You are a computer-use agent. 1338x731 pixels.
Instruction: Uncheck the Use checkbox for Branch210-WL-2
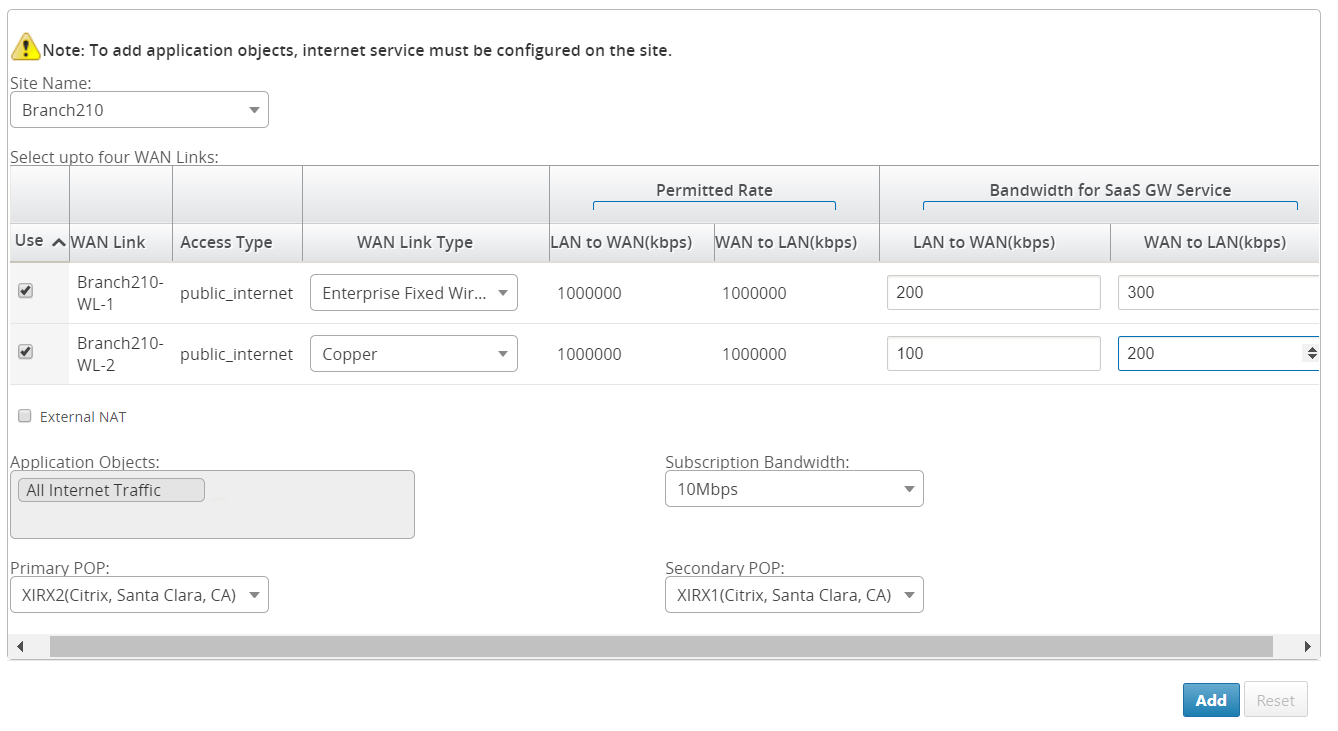pos(26,352)
